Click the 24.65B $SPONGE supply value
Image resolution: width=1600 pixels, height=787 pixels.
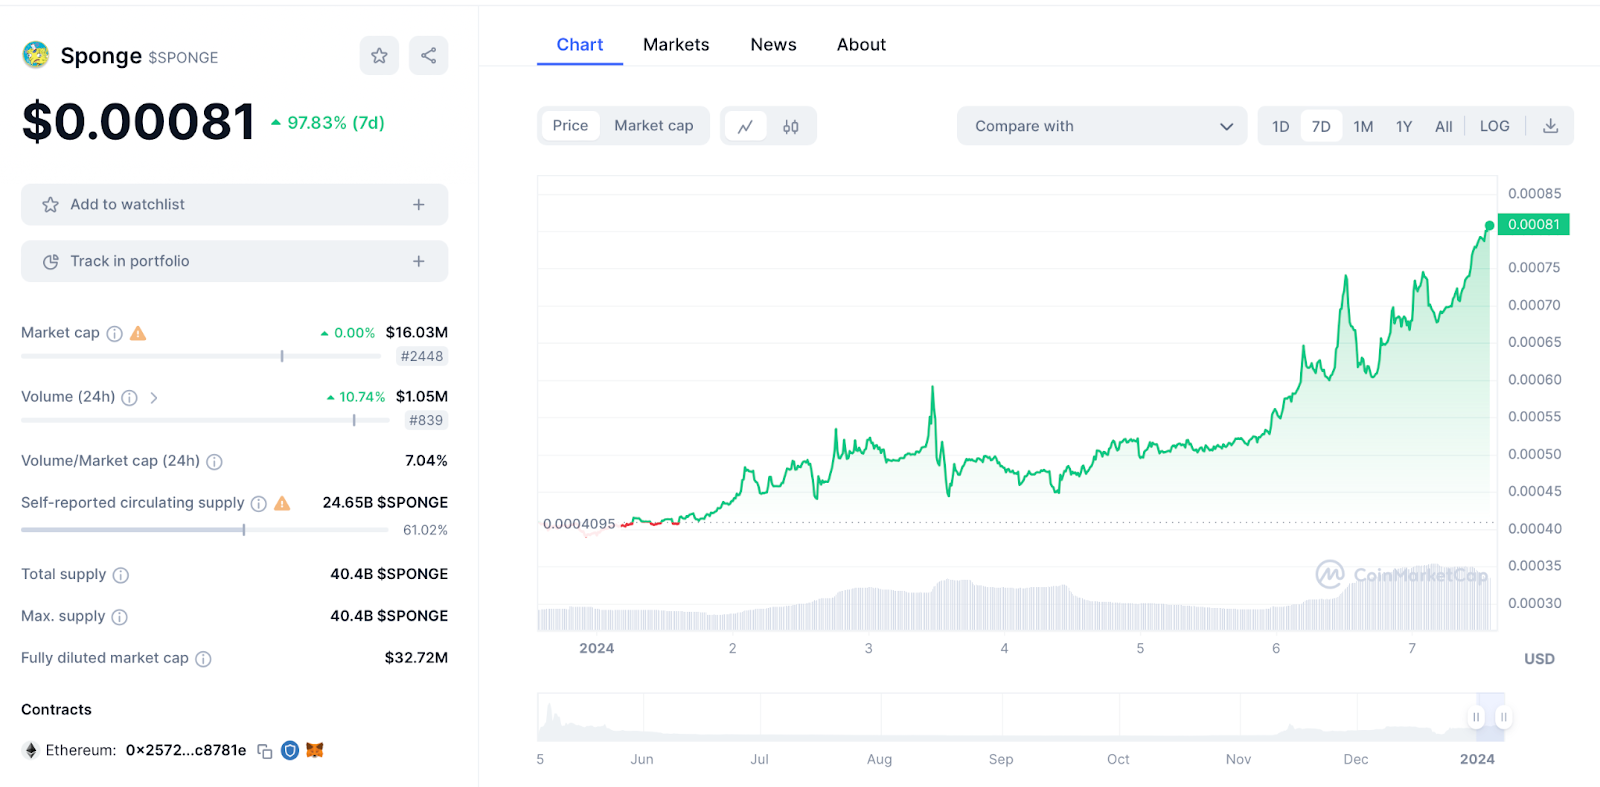pyautogui.click(x=385, y=503)
